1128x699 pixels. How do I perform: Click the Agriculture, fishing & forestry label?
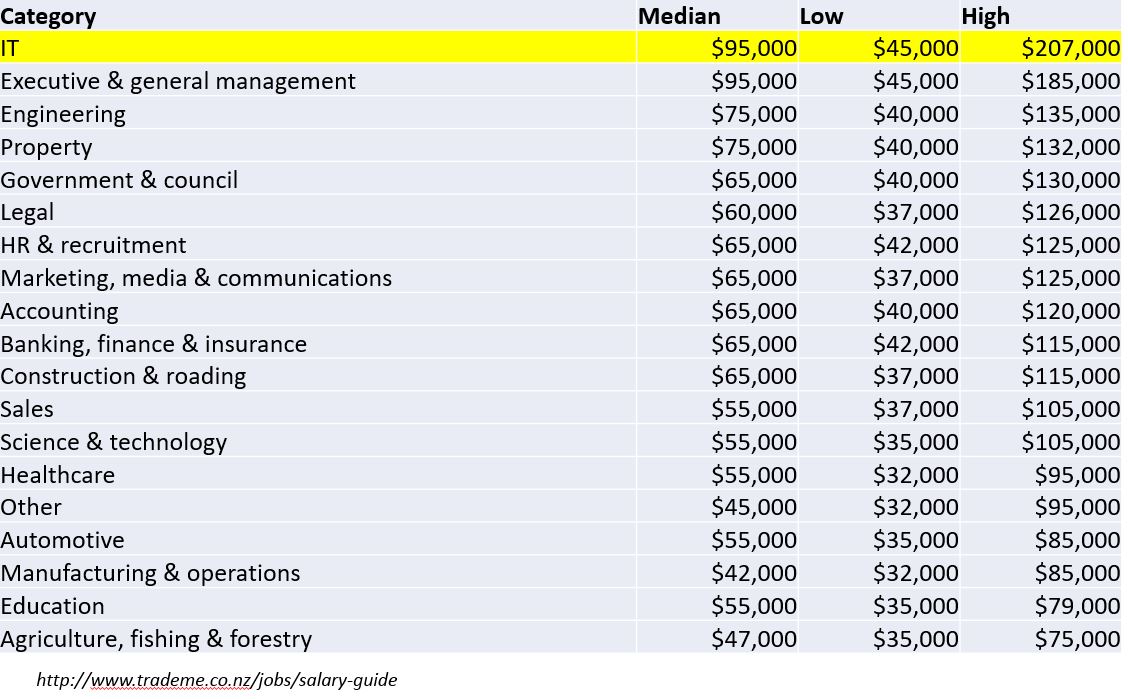(156, 639)
